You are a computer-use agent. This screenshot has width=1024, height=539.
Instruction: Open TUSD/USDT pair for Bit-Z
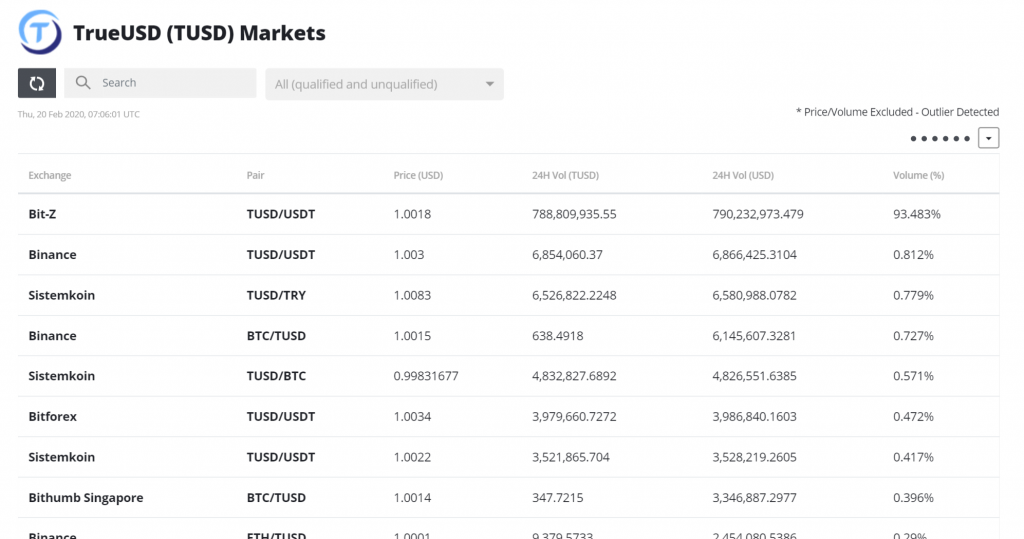[281, 214]
